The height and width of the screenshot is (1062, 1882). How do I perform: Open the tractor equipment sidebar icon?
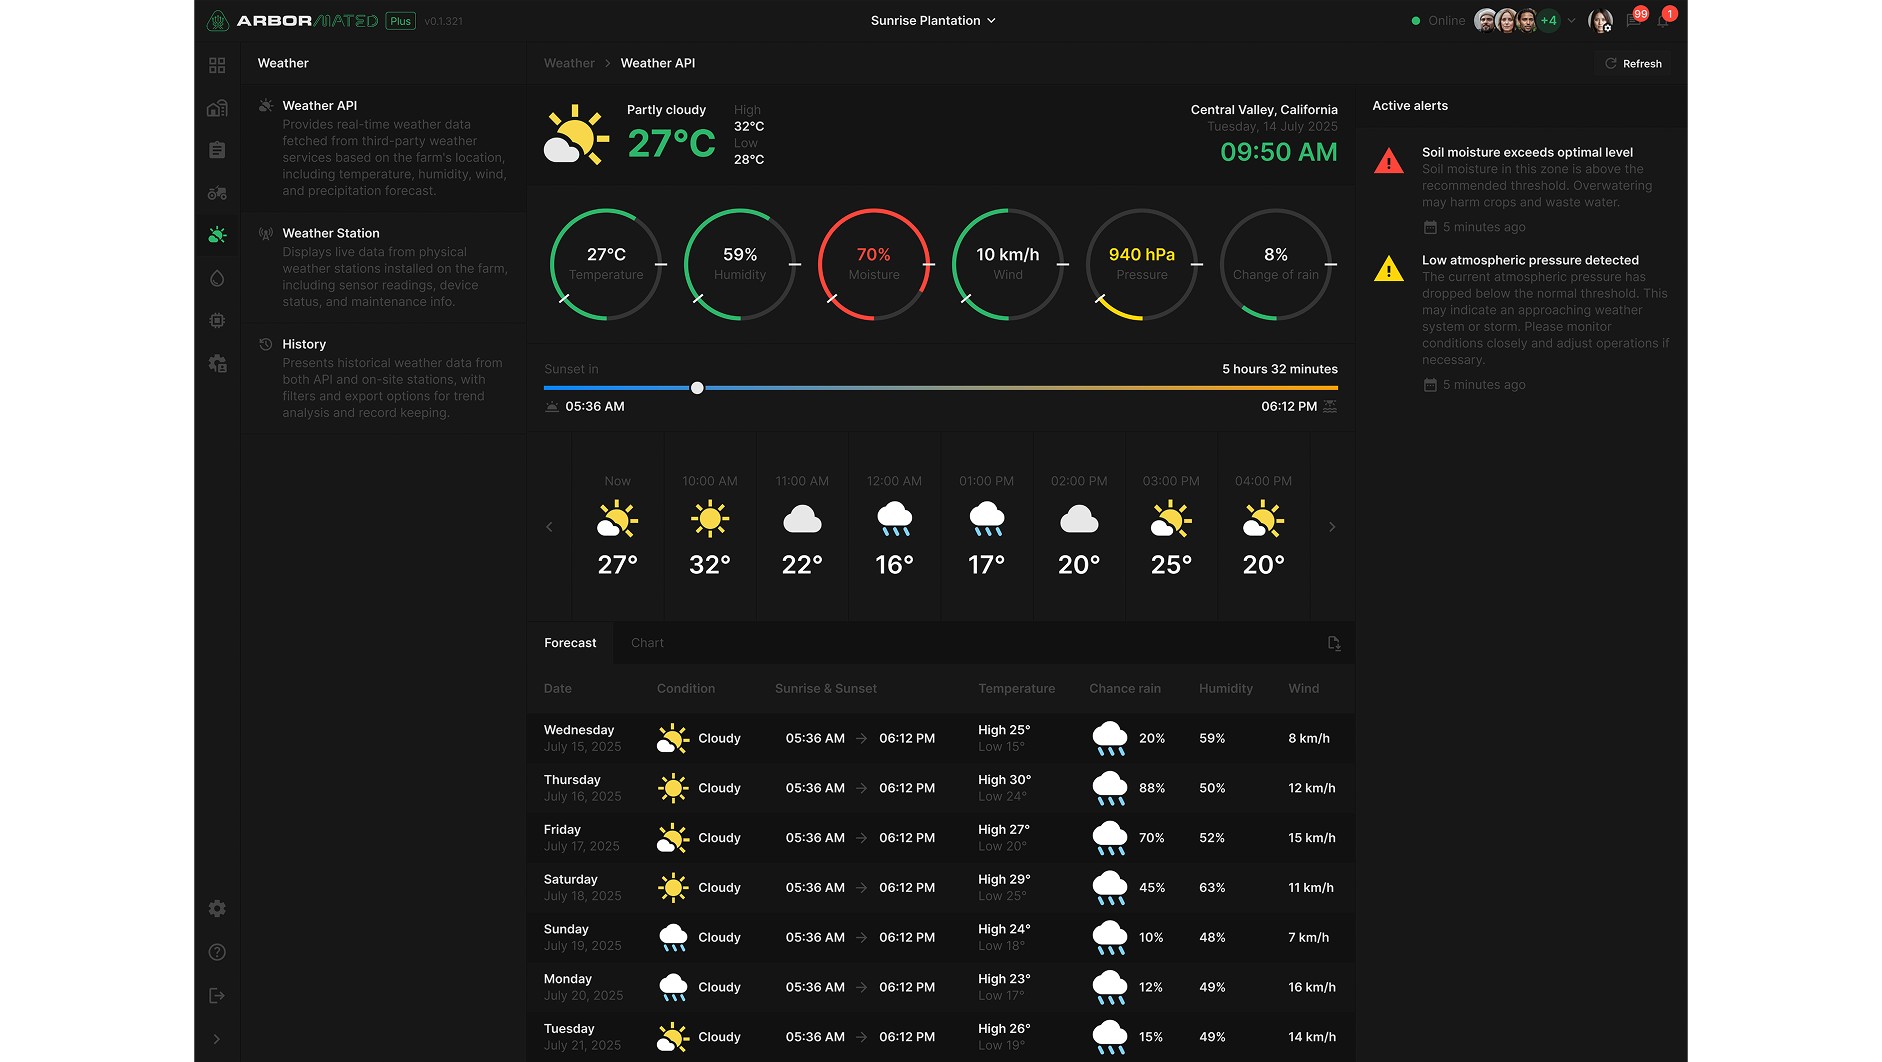pyautogui.click(x=217, y=193)
